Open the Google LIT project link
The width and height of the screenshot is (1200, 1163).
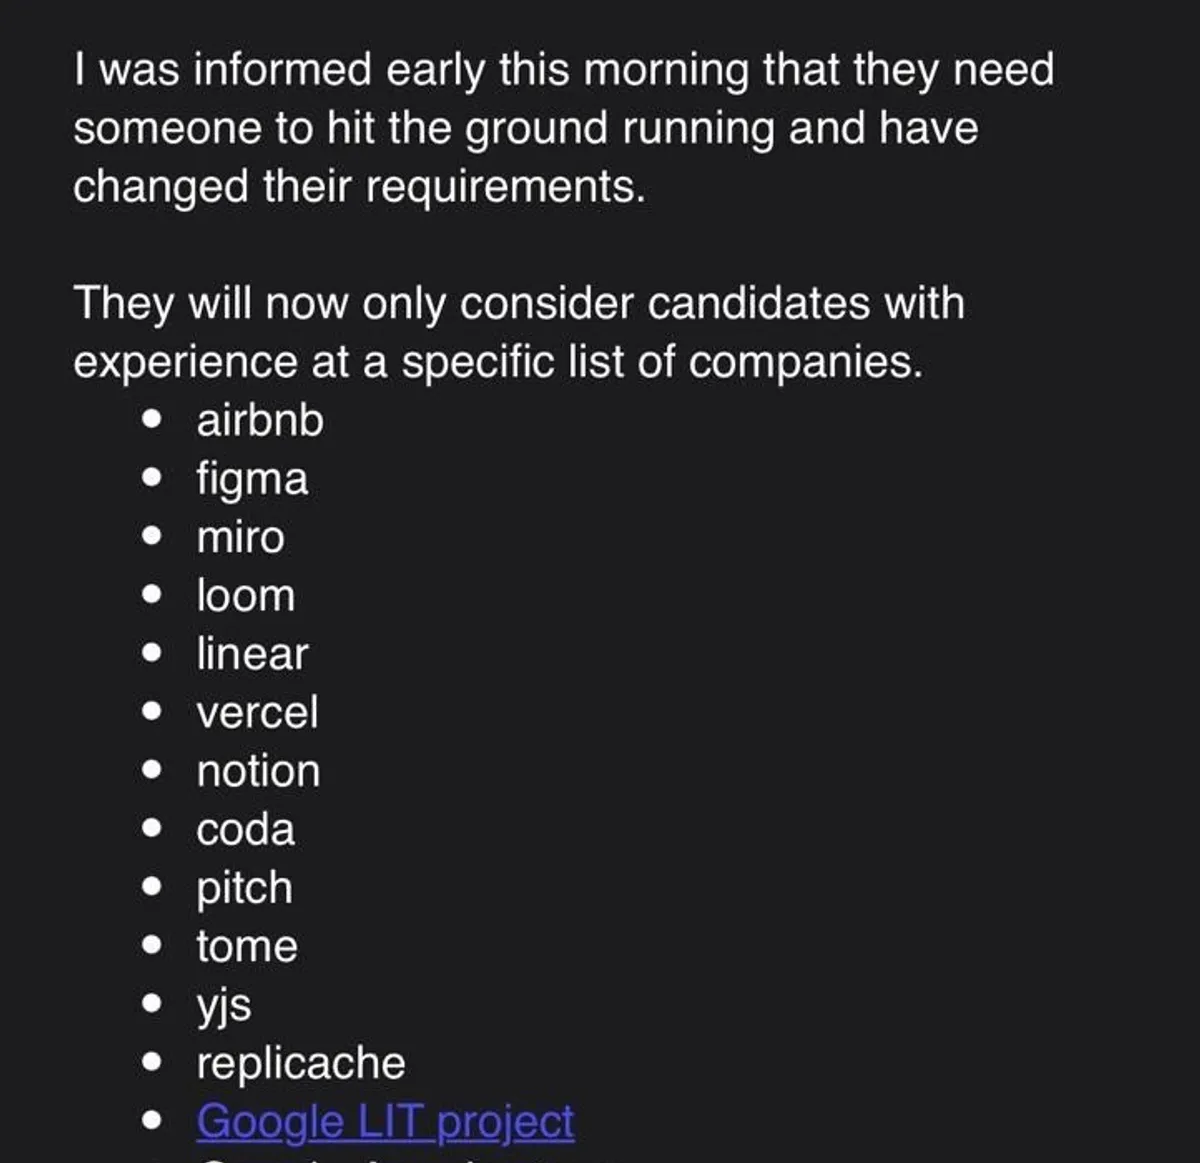[385, 1121]
